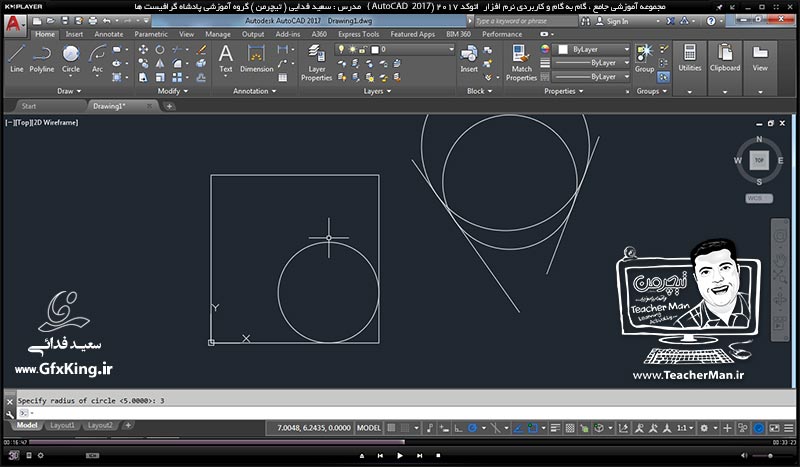Activate the Rotate tool in Modify panel
The height and width of the screenshot is (467, 800).
[160, 50]
